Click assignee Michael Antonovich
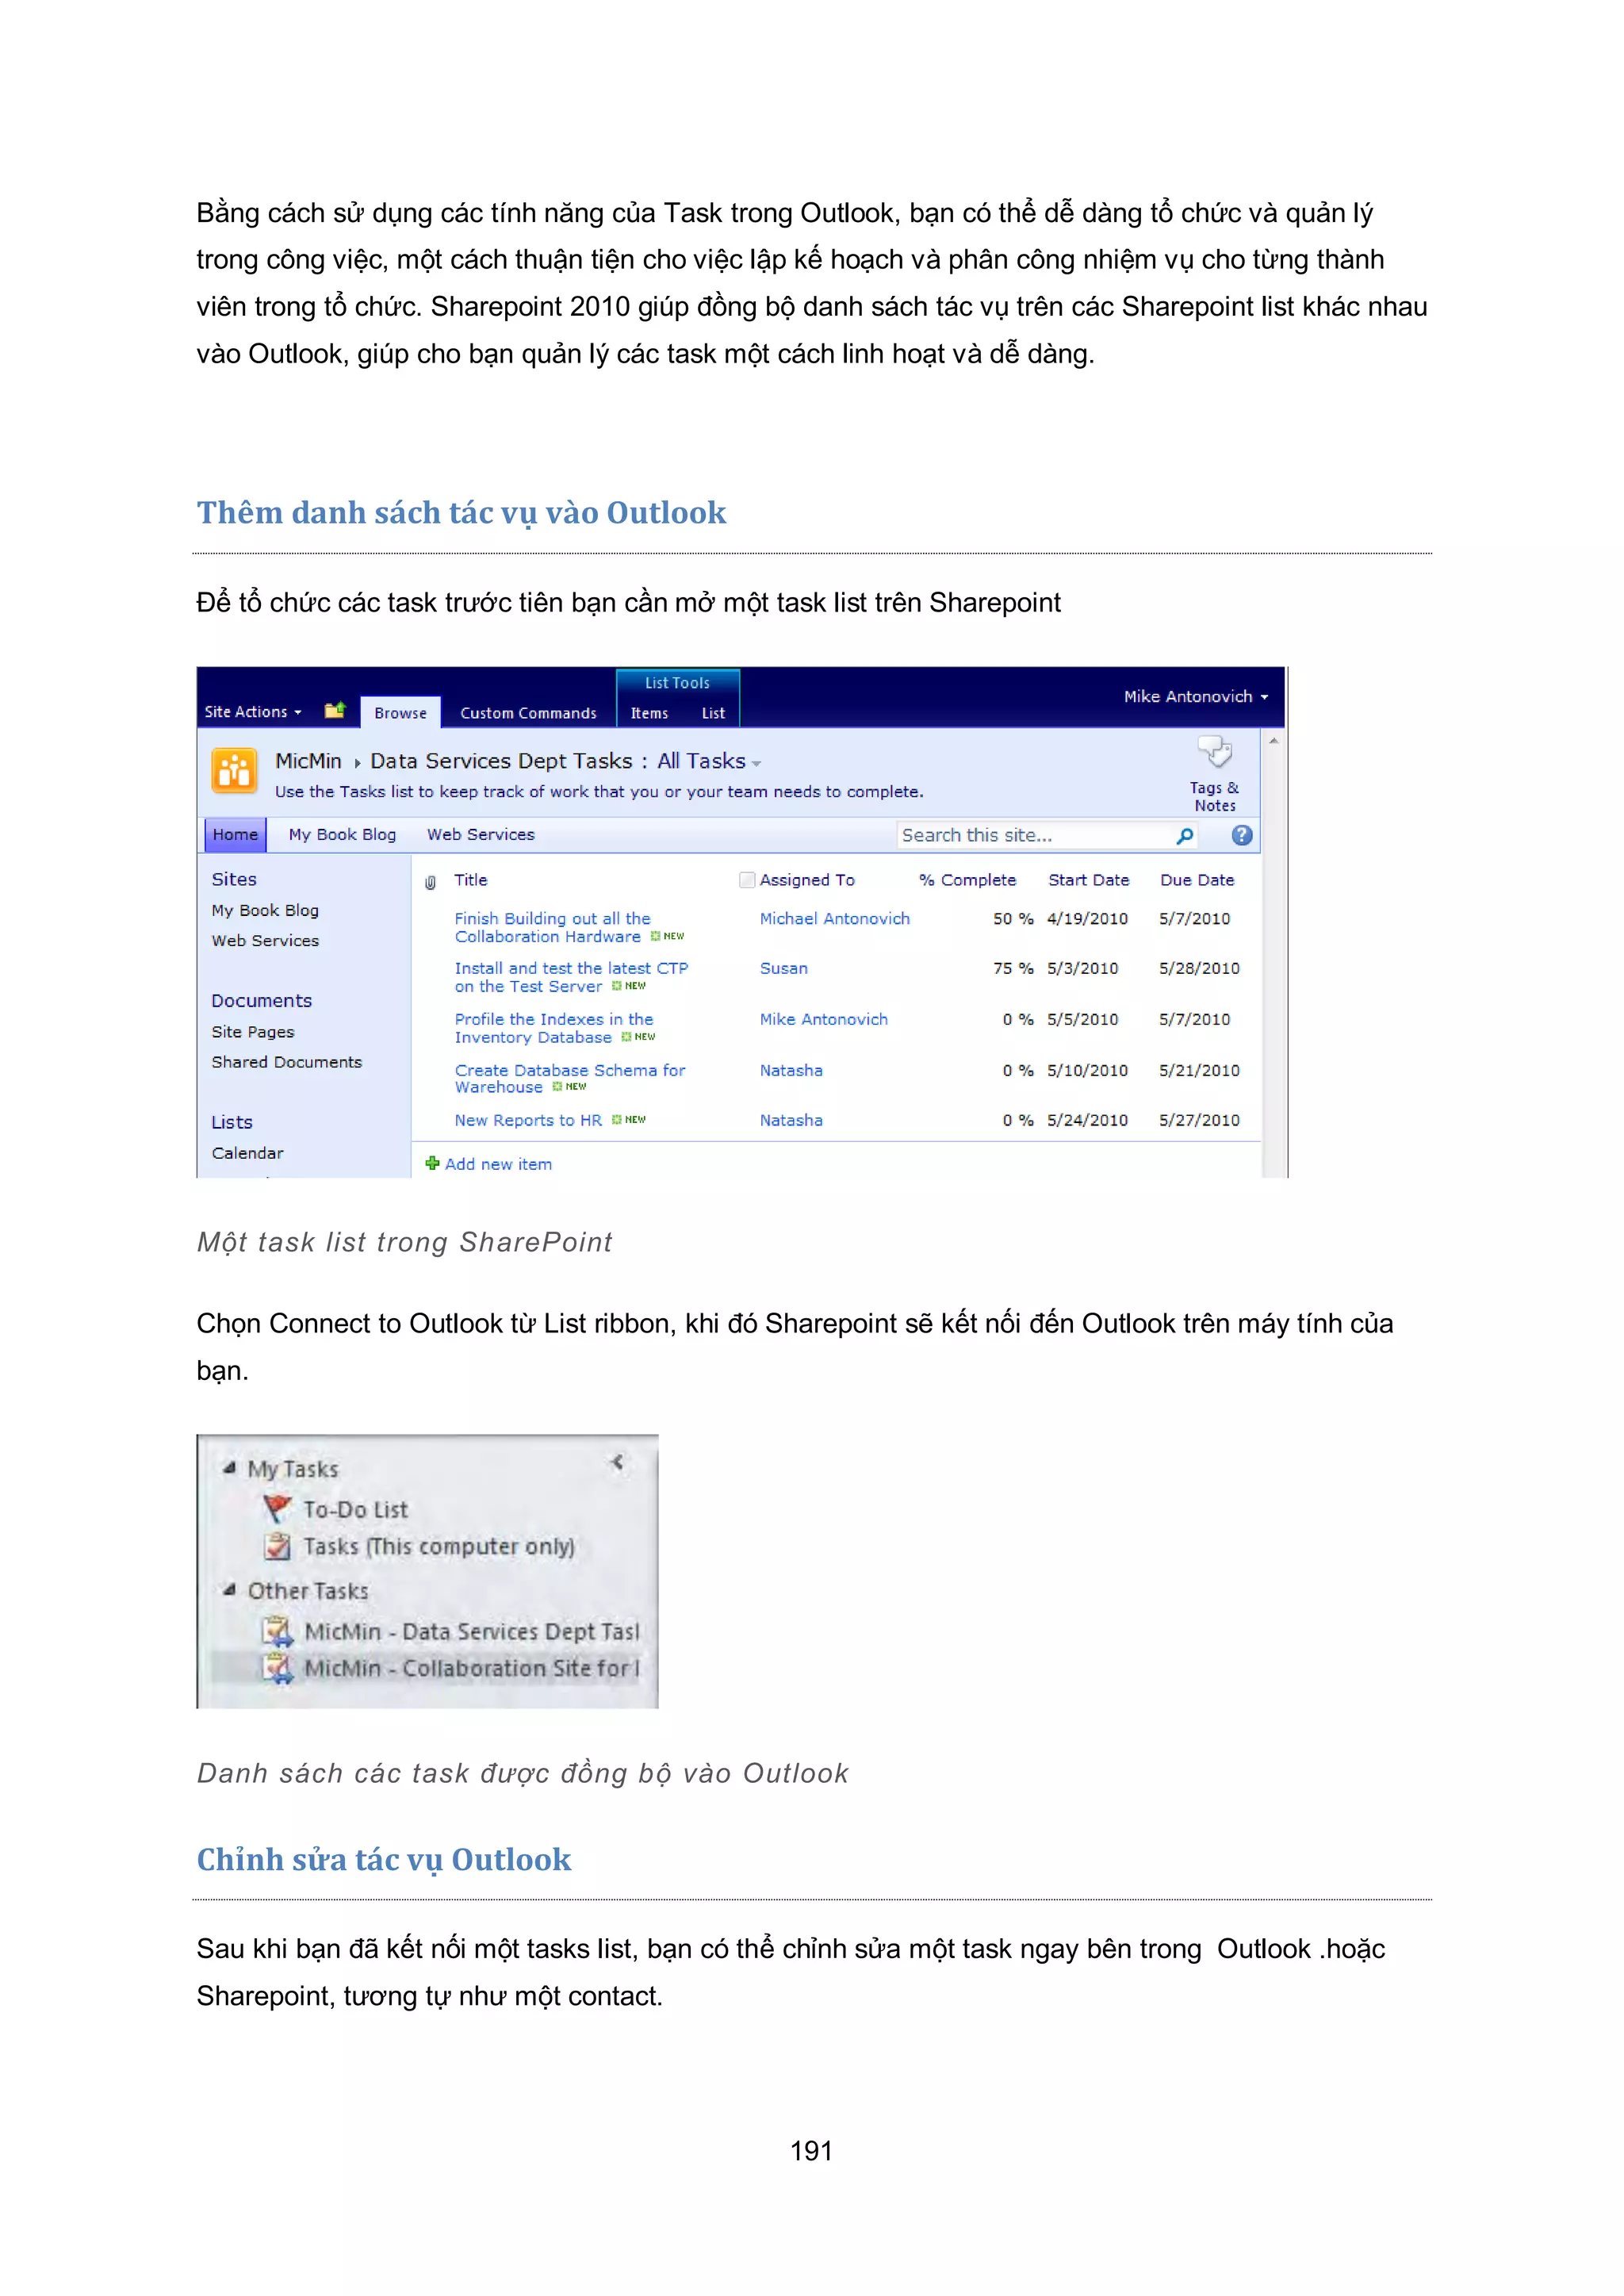The width and height of the screenshot is (1624, 2296). 834,918
